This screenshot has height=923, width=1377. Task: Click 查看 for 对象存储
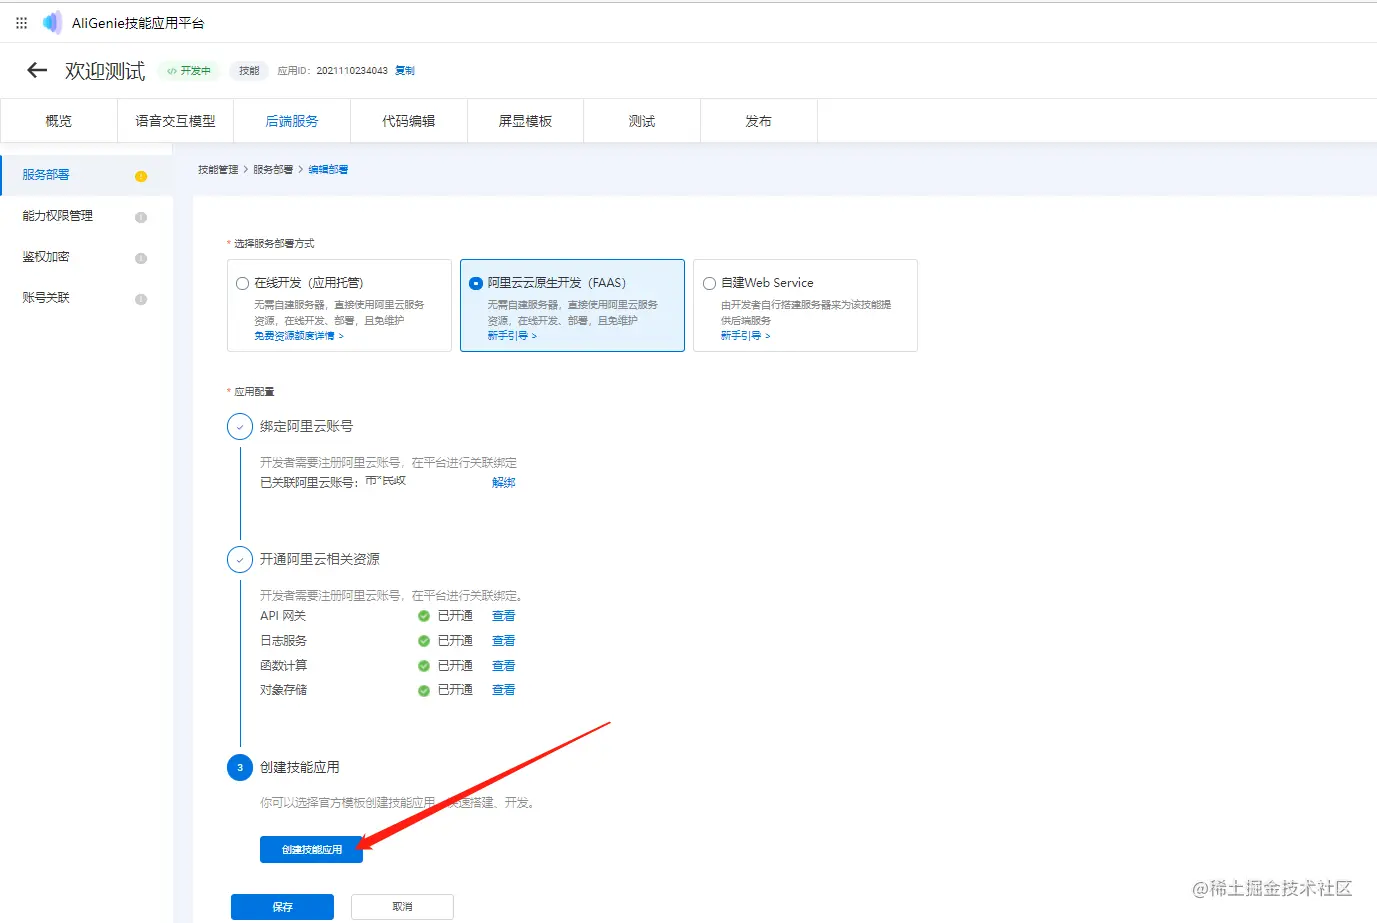[504, 690]
